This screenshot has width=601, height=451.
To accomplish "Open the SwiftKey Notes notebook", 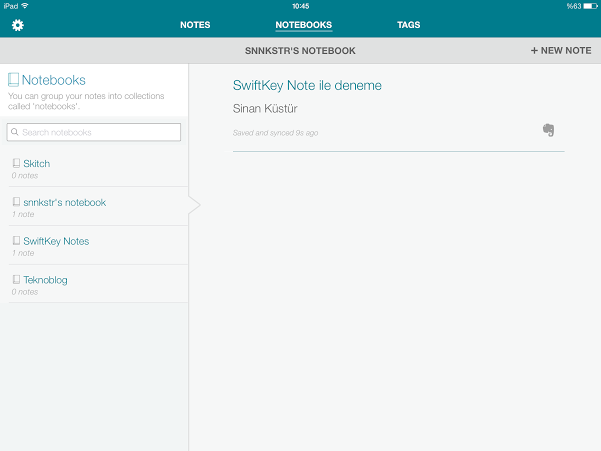I will pyautogui.click(x=98, y=246).
